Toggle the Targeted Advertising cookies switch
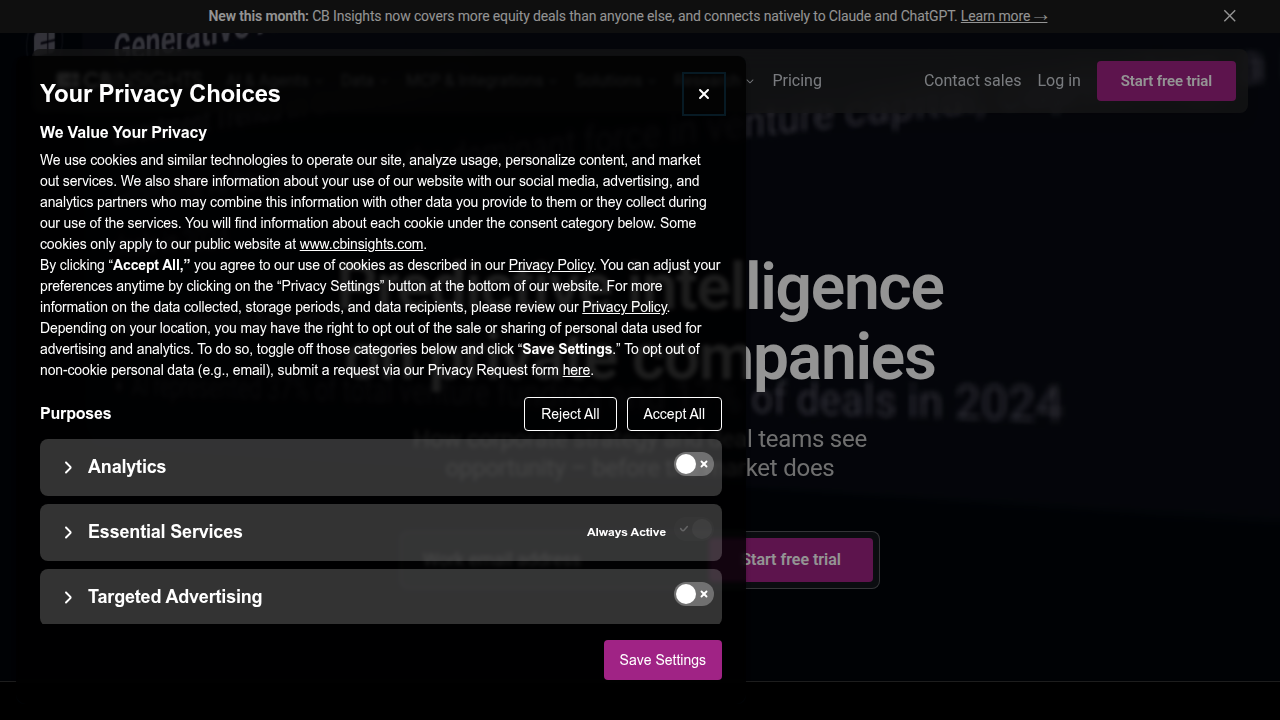1280x720 pixels. [693, 594]
